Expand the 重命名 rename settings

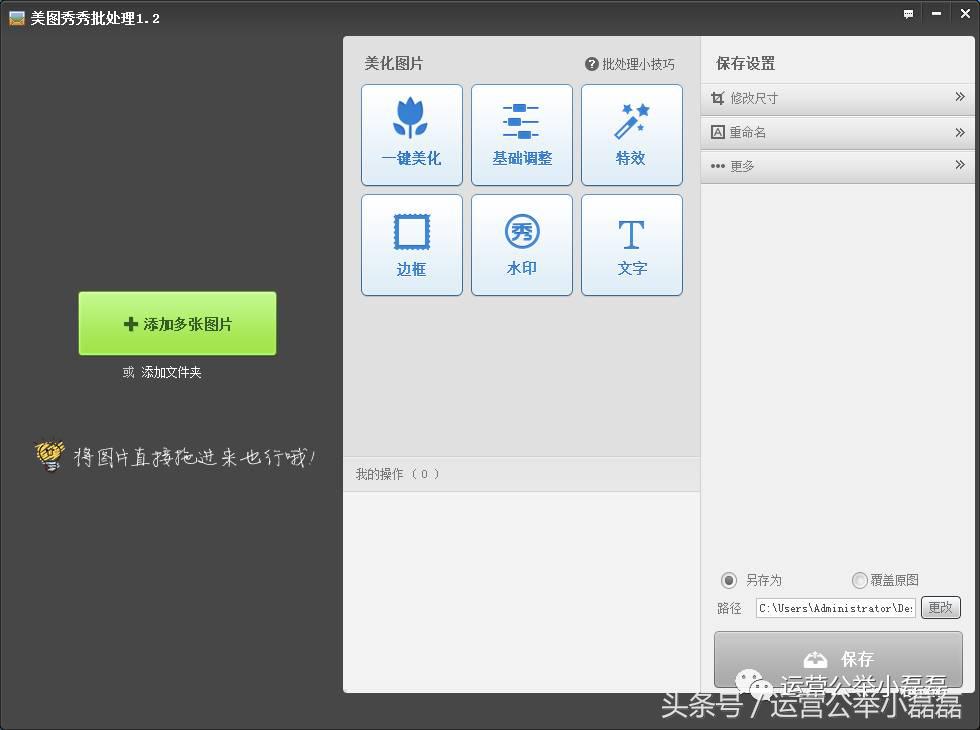[838, 132]
